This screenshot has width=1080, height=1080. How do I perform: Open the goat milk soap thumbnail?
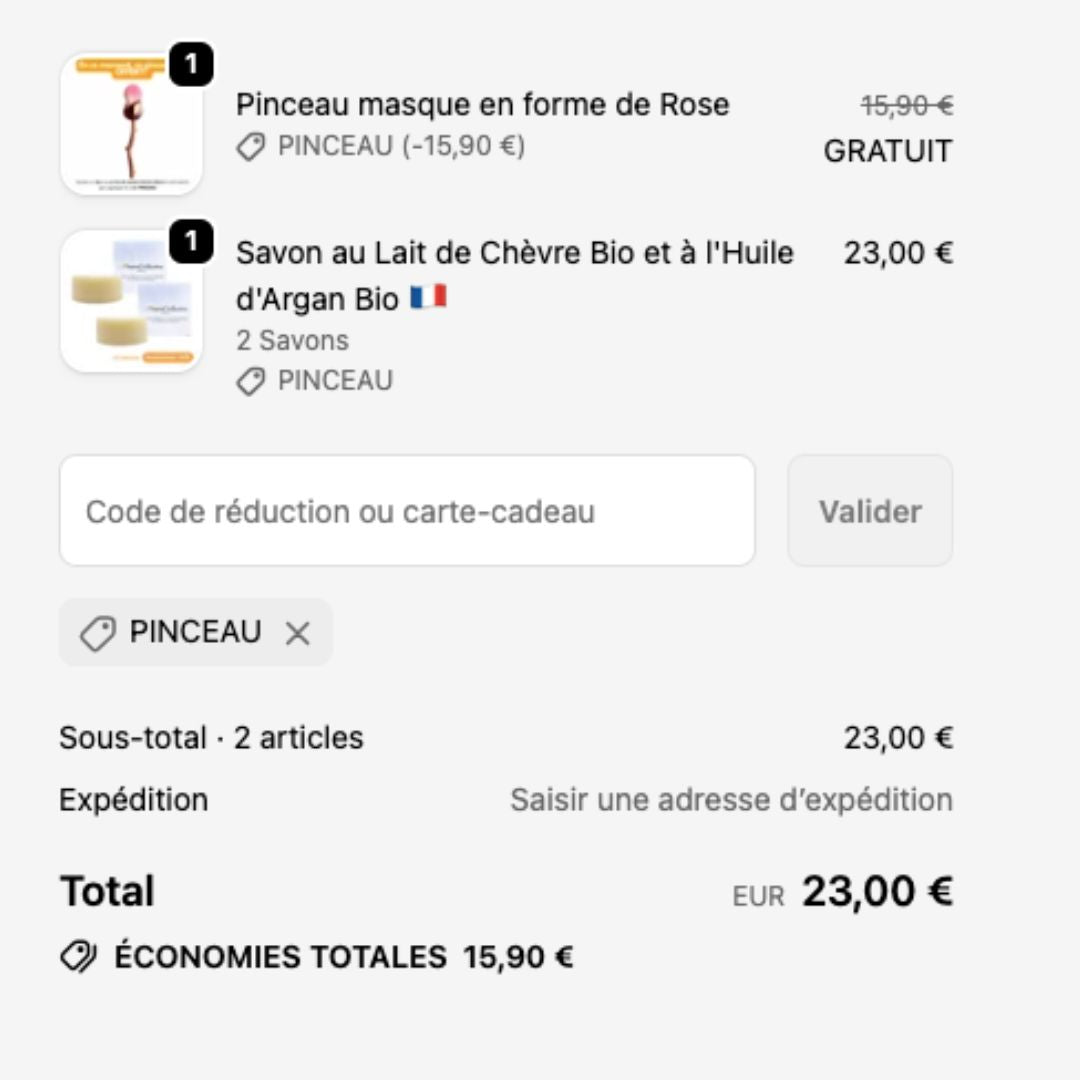[131, 301]
